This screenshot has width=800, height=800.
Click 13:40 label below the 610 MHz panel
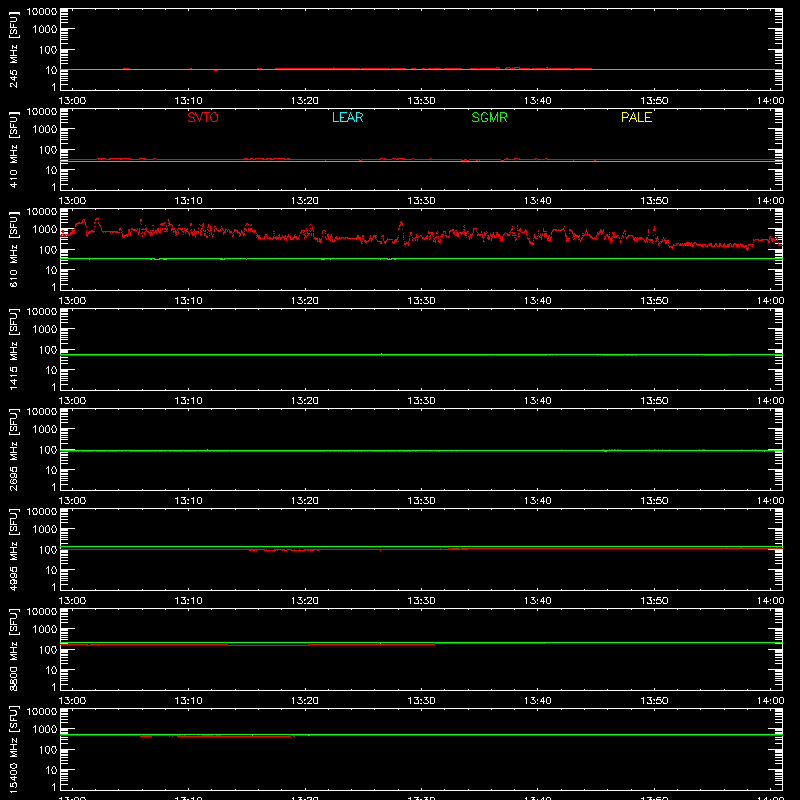538,301
